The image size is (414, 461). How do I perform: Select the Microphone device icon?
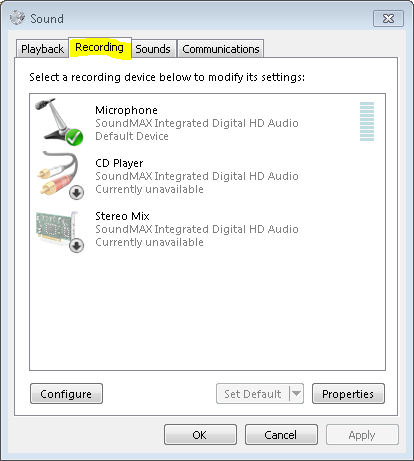pos(59,121)
